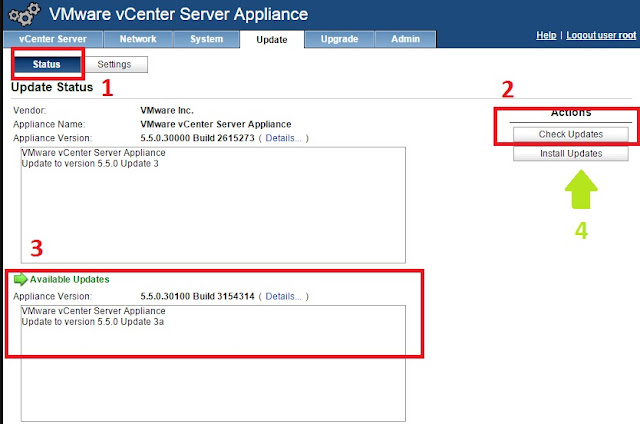Select the Status sub-tab
Screen dimensions: 640x424
coord(47,64)
